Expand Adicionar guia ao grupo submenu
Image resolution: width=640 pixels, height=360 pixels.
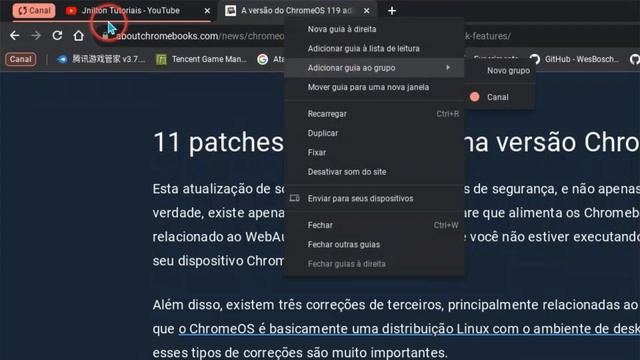coord(374,68)
